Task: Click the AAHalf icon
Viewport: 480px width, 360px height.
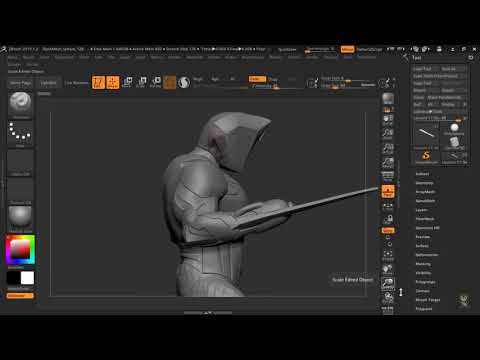Action: pyautogui.click(x=388, y=163)
